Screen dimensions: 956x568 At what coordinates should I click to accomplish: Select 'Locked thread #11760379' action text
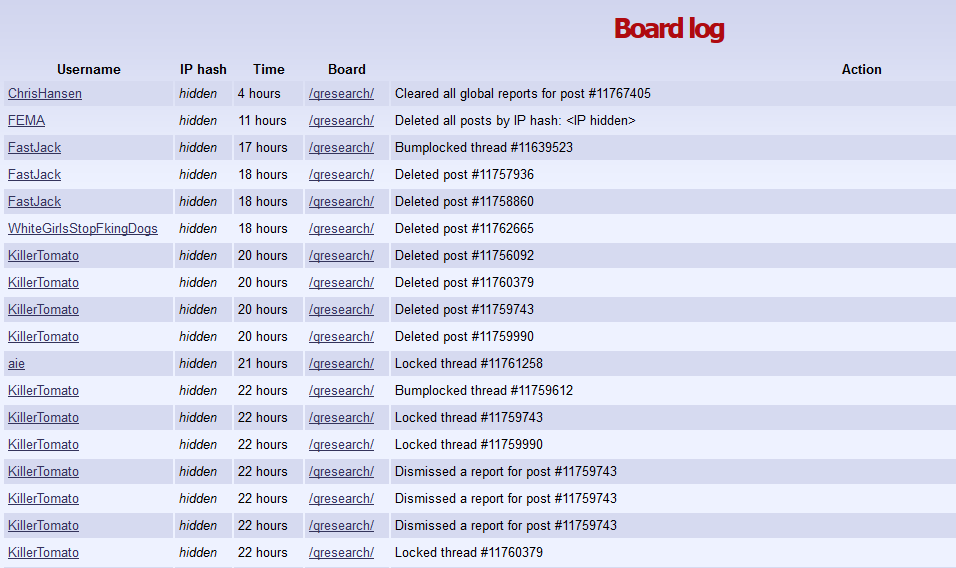pyautogui.click(x=469, y=553)
